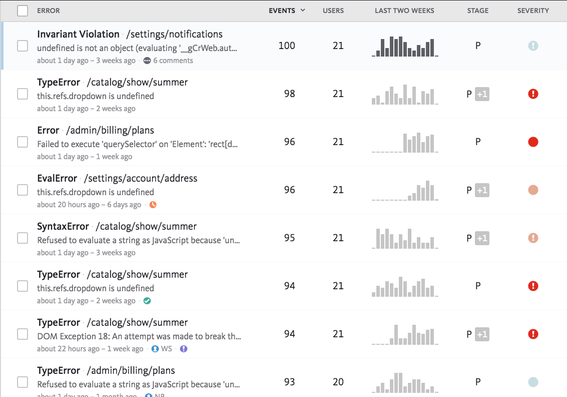This screenshot has height=397, width=567.
Task: Check the Invariant Violation row checkbox
Action: click(22, 46)
